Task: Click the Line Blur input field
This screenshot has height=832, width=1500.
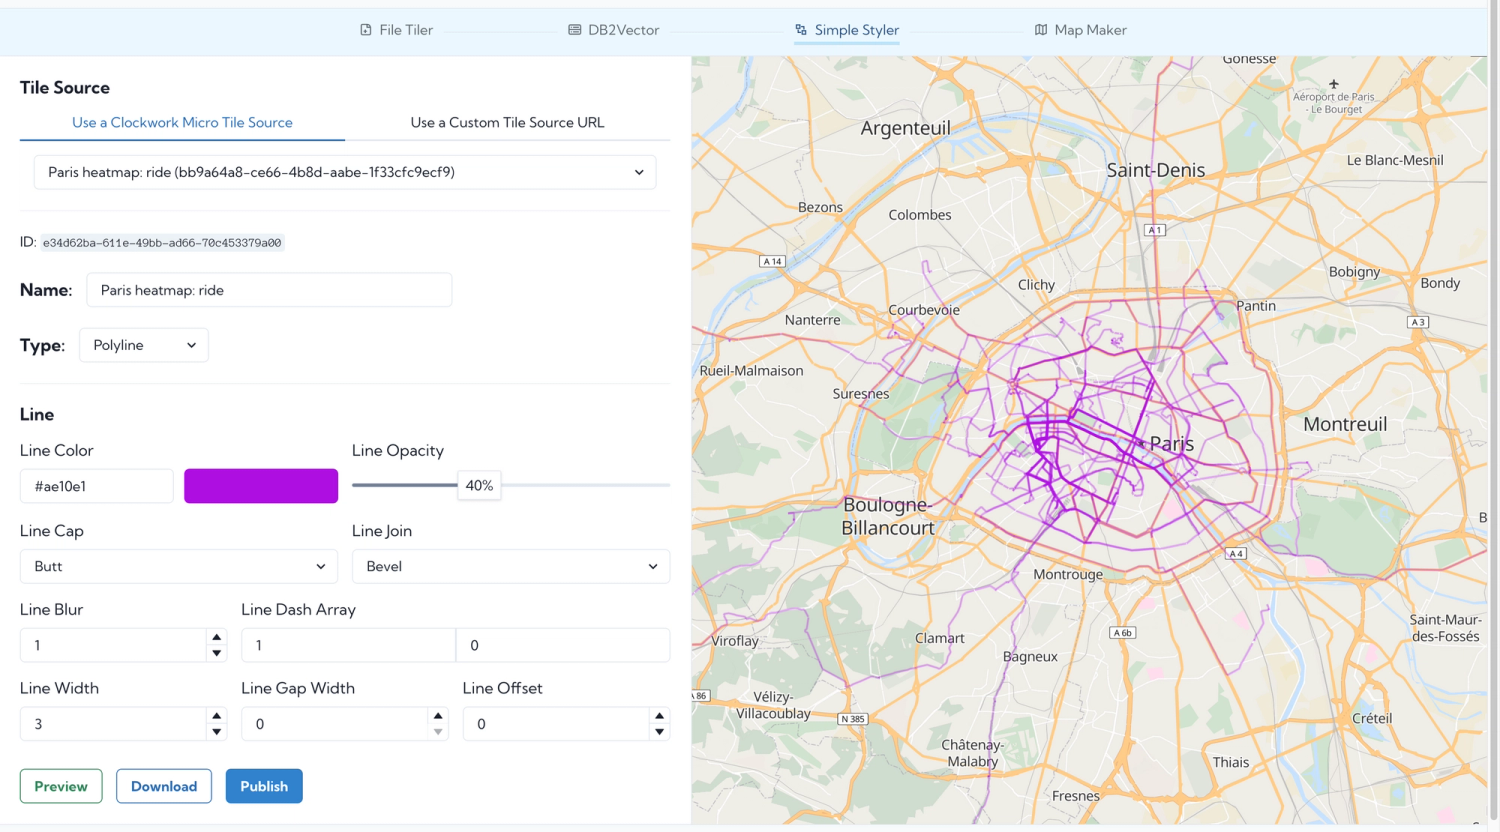Action: pos(113,645)
